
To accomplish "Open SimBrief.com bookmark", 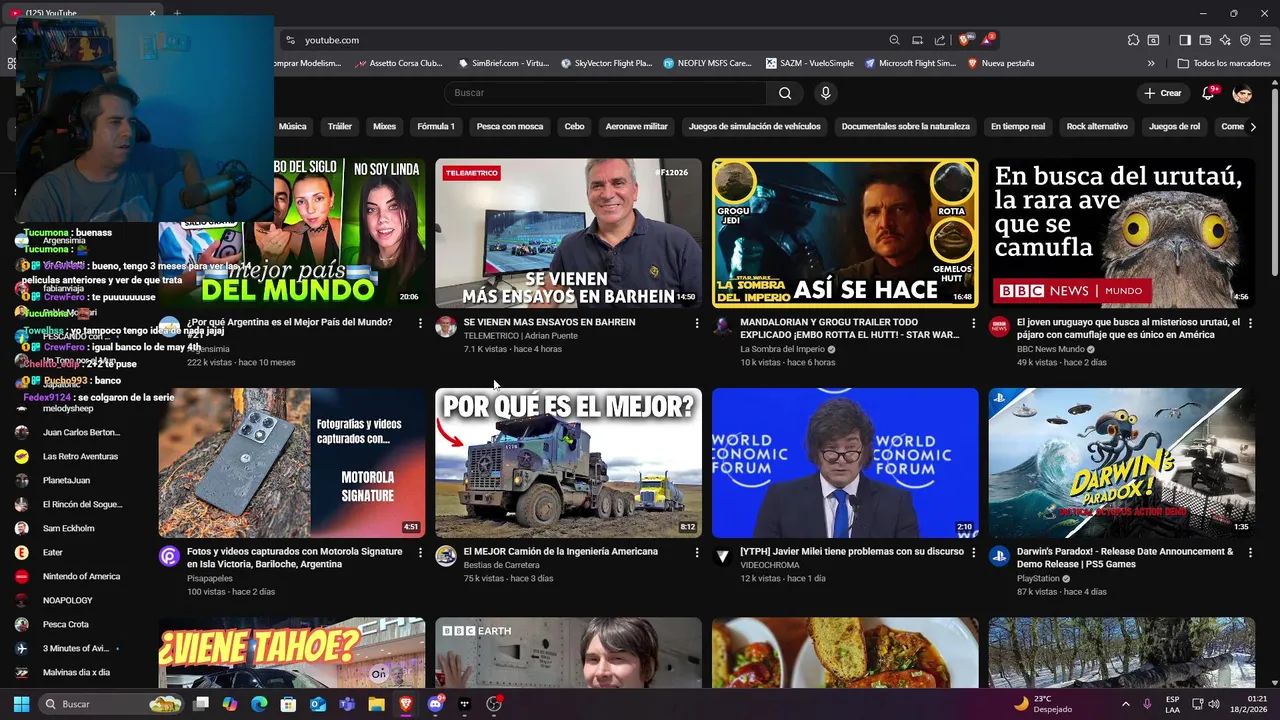I will click(x=504, y=63).
